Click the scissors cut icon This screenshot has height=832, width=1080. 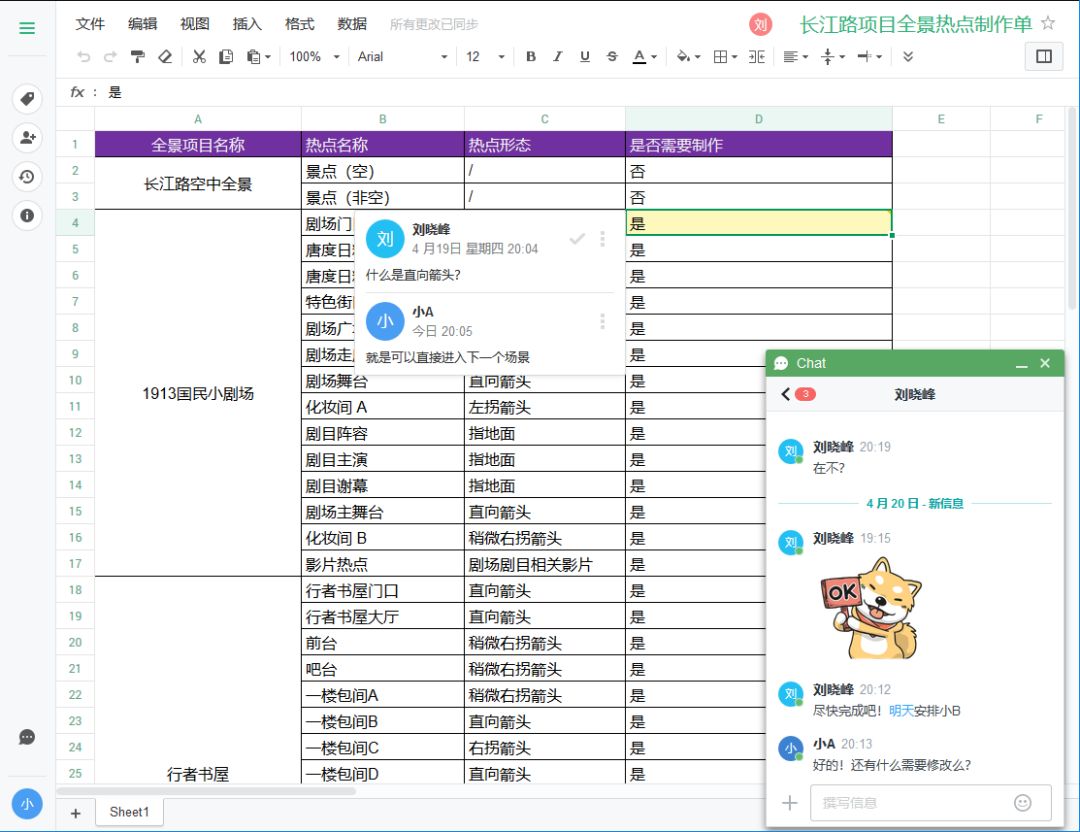coord(199,57)
